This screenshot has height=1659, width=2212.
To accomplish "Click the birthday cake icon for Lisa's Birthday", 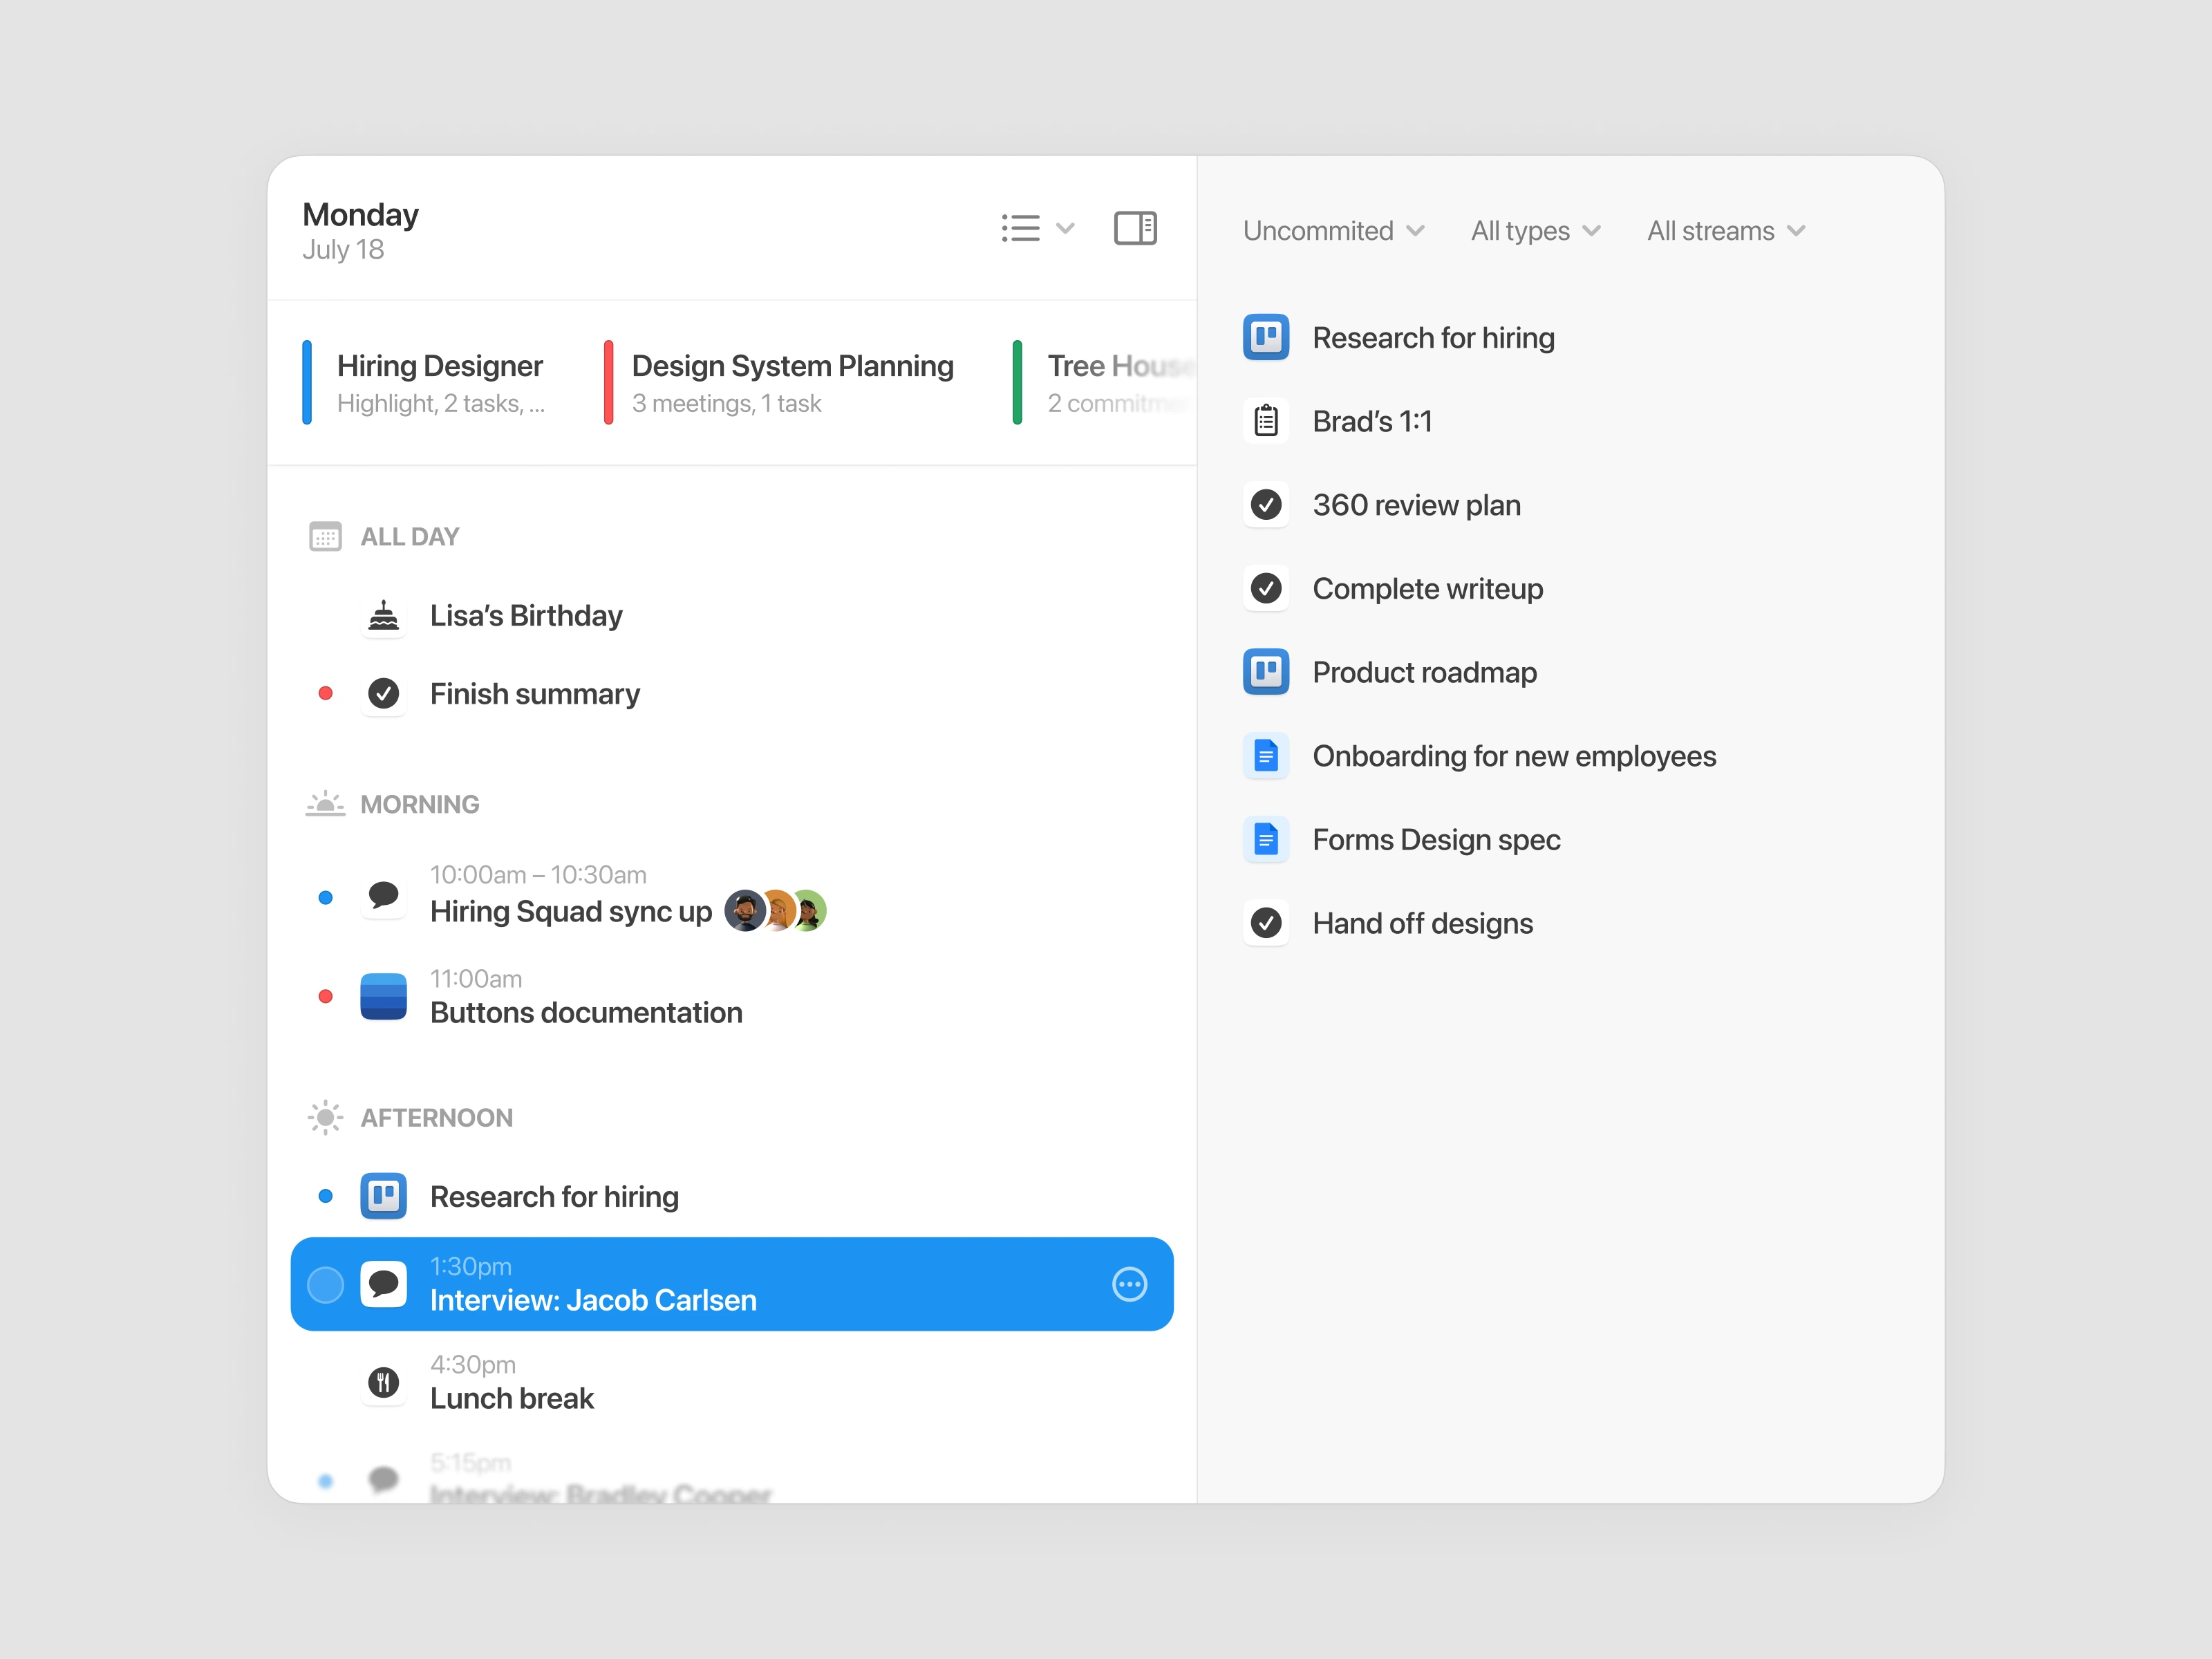I will point(383,615).
